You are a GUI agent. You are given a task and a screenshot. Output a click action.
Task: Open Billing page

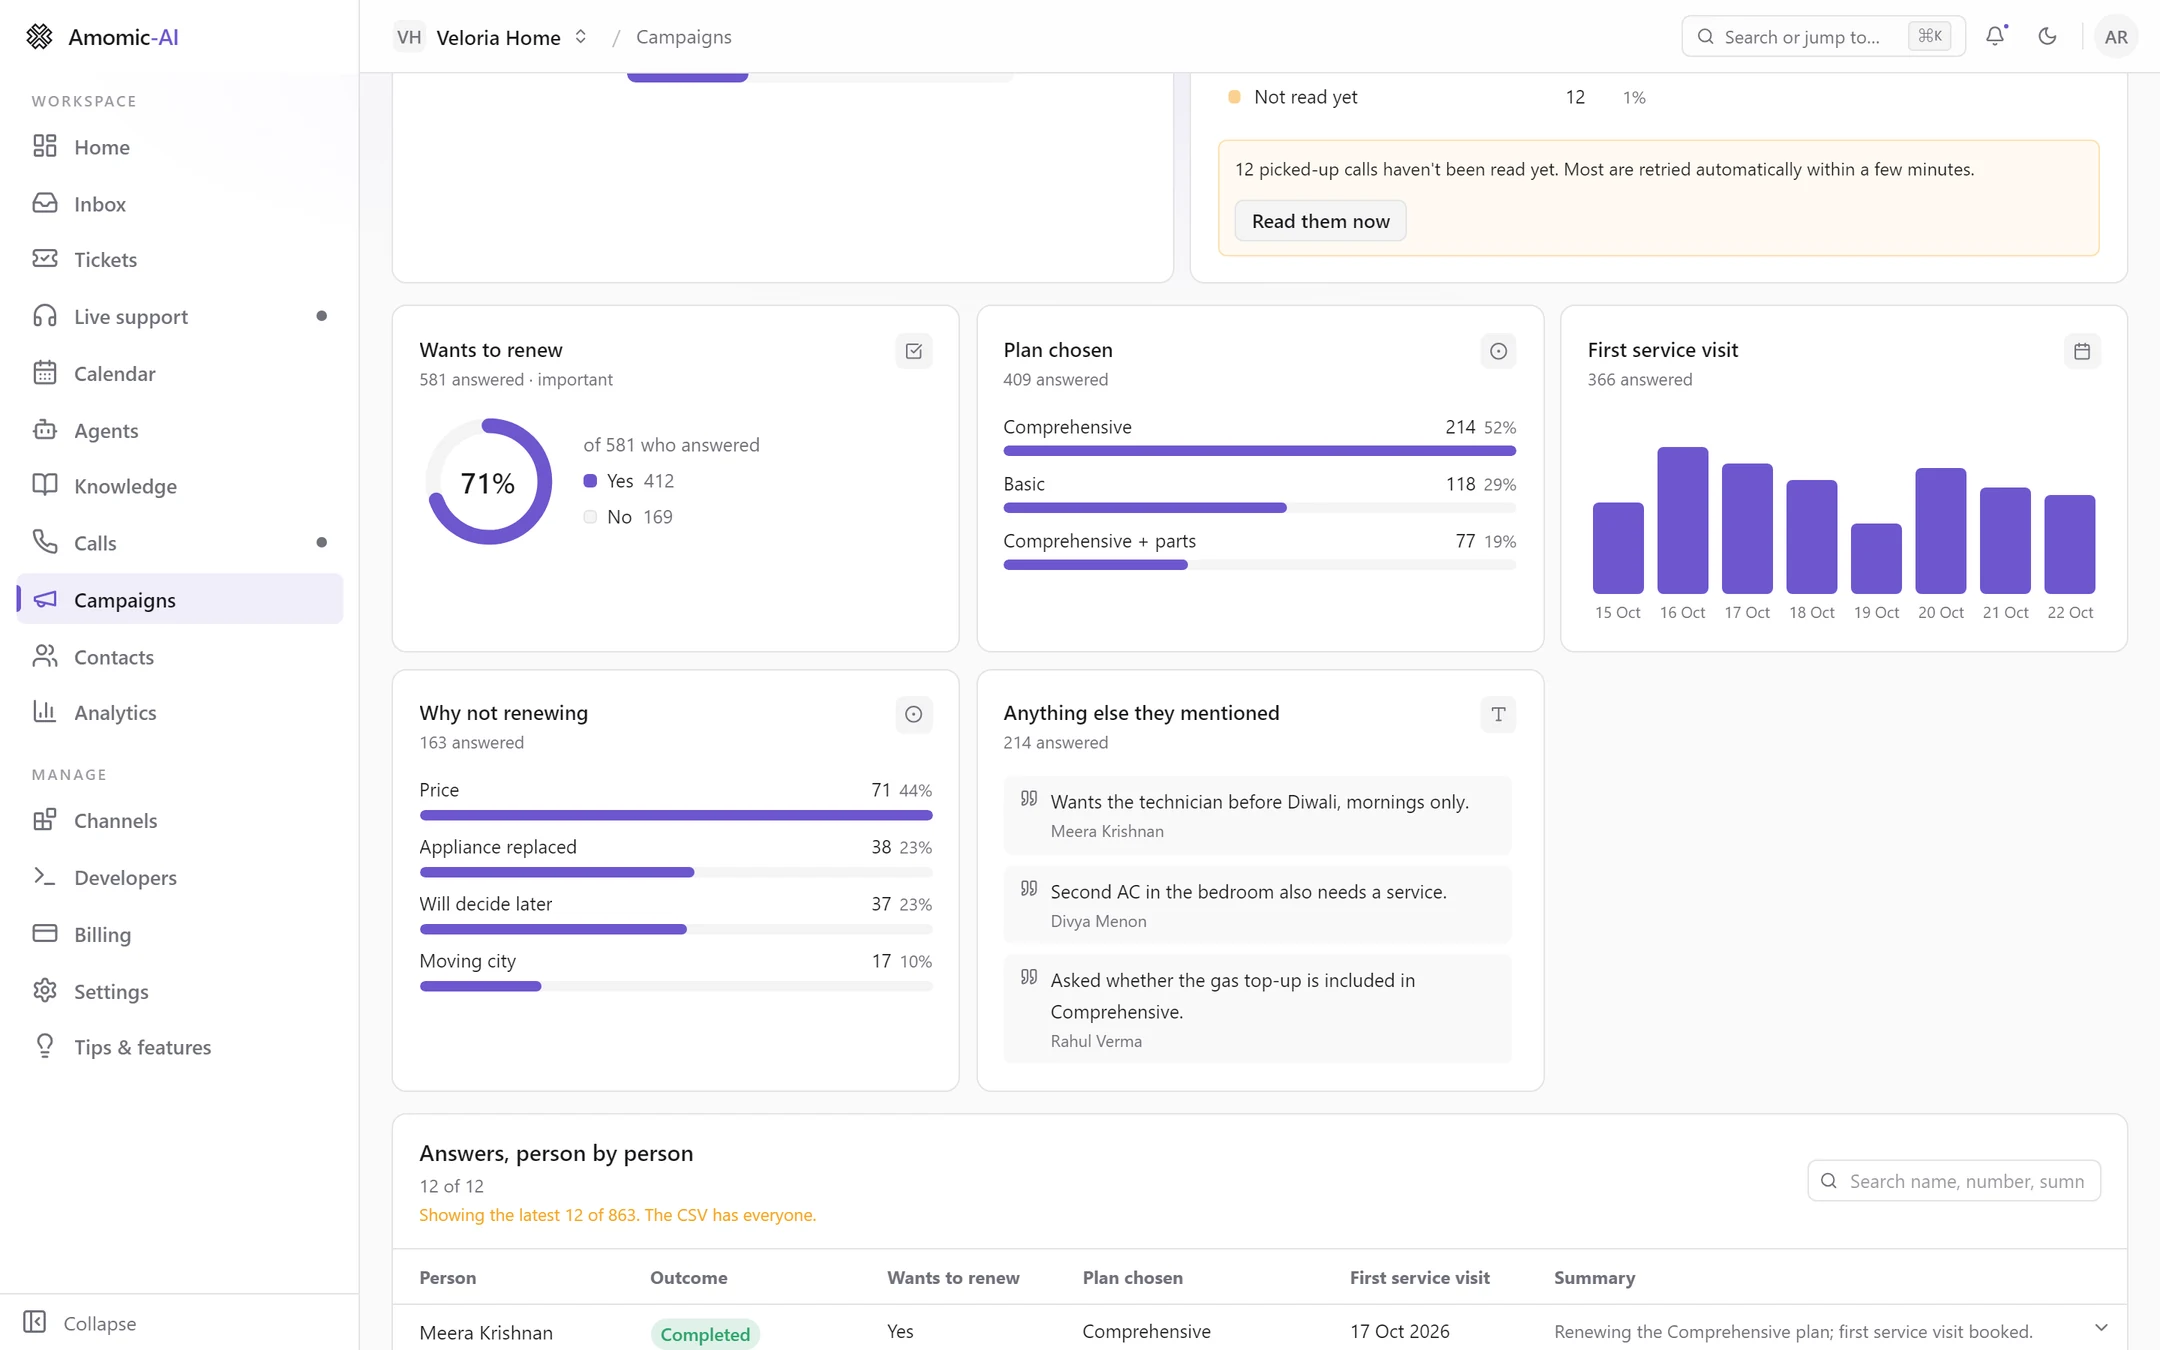pos(180,934)
